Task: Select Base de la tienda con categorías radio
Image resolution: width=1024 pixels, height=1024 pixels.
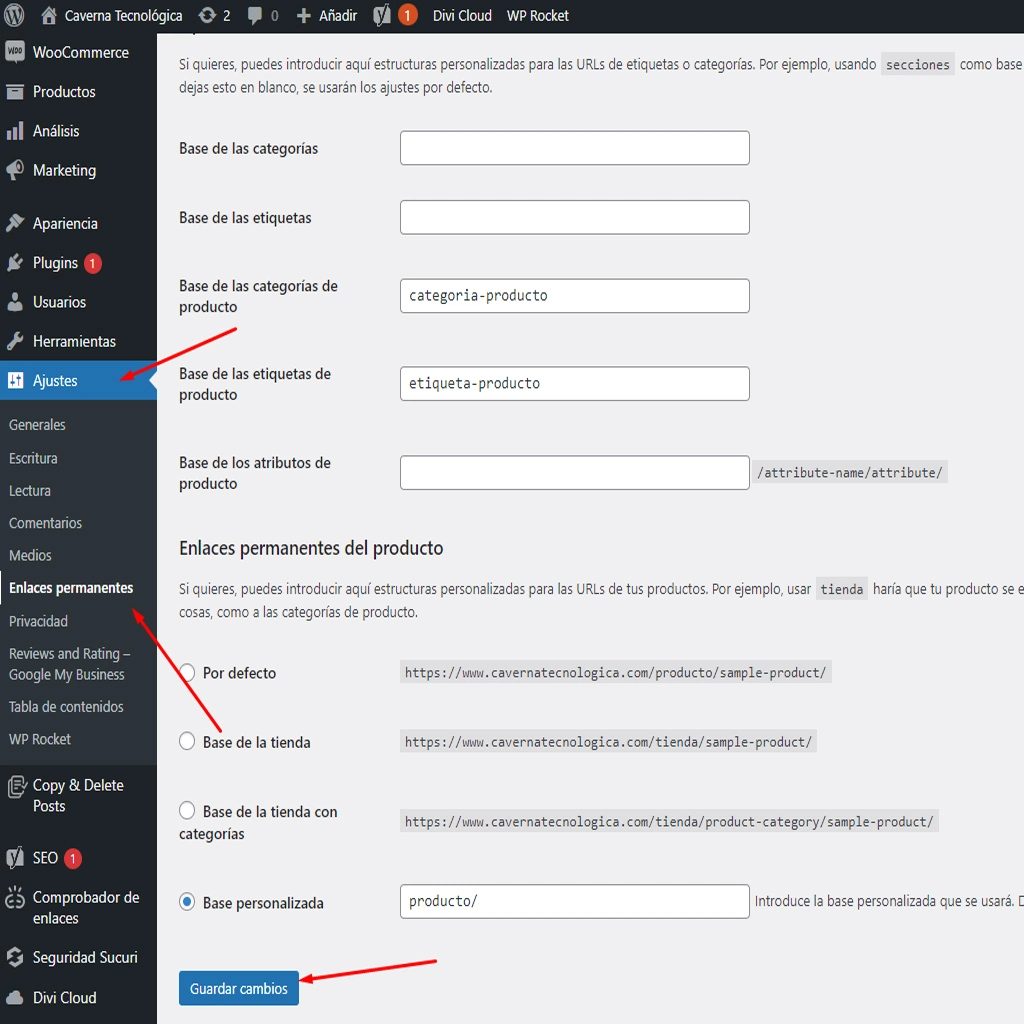Action: click(x=187, y=810)
